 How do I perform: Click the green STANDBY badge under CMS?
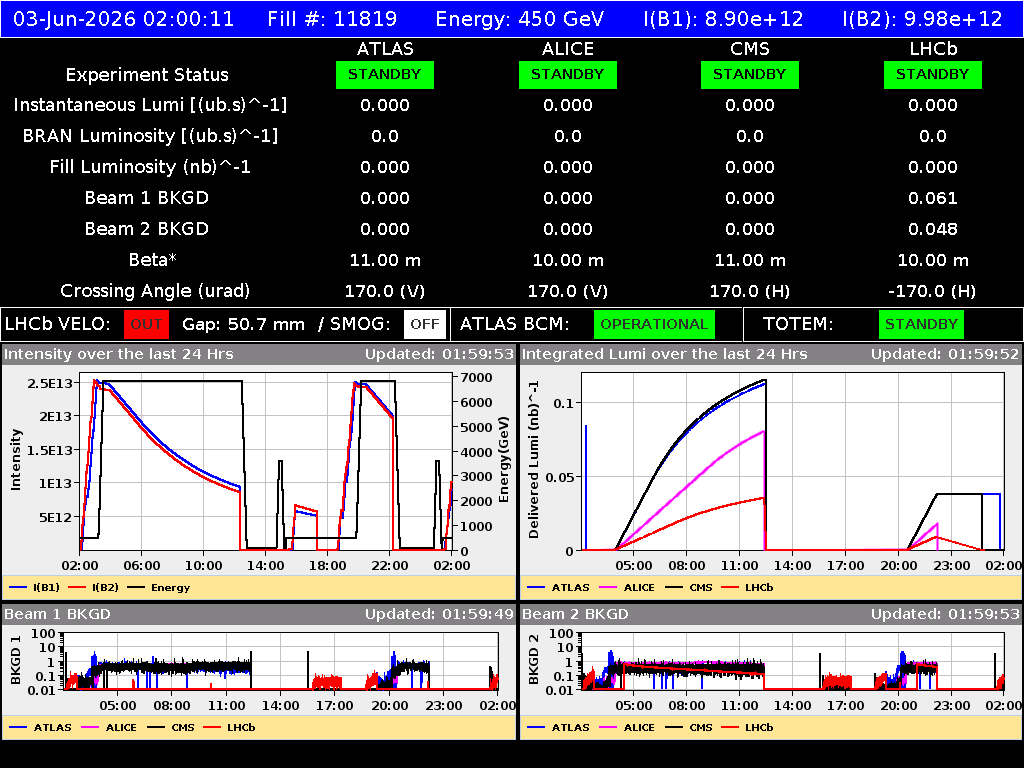pyautogui.click(x=750, y=74)
